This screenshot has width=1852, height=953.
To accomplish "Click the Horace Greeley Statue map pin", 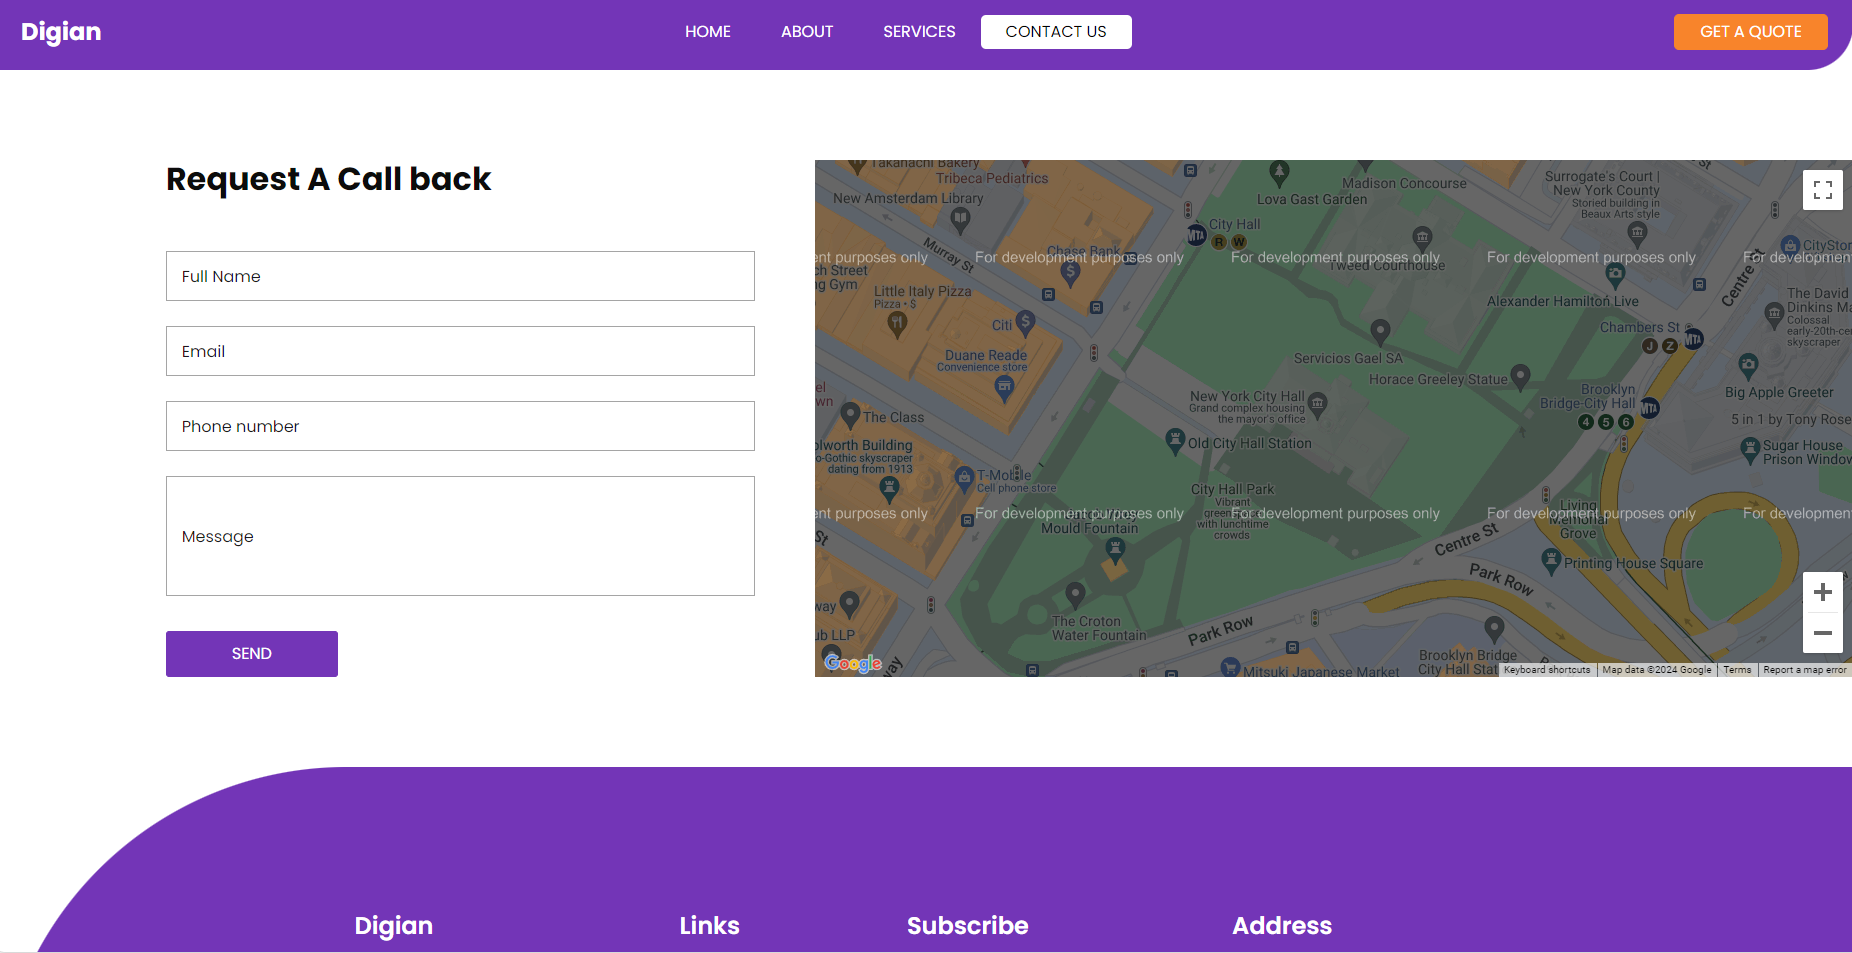I will click(x=1521, y=376).
